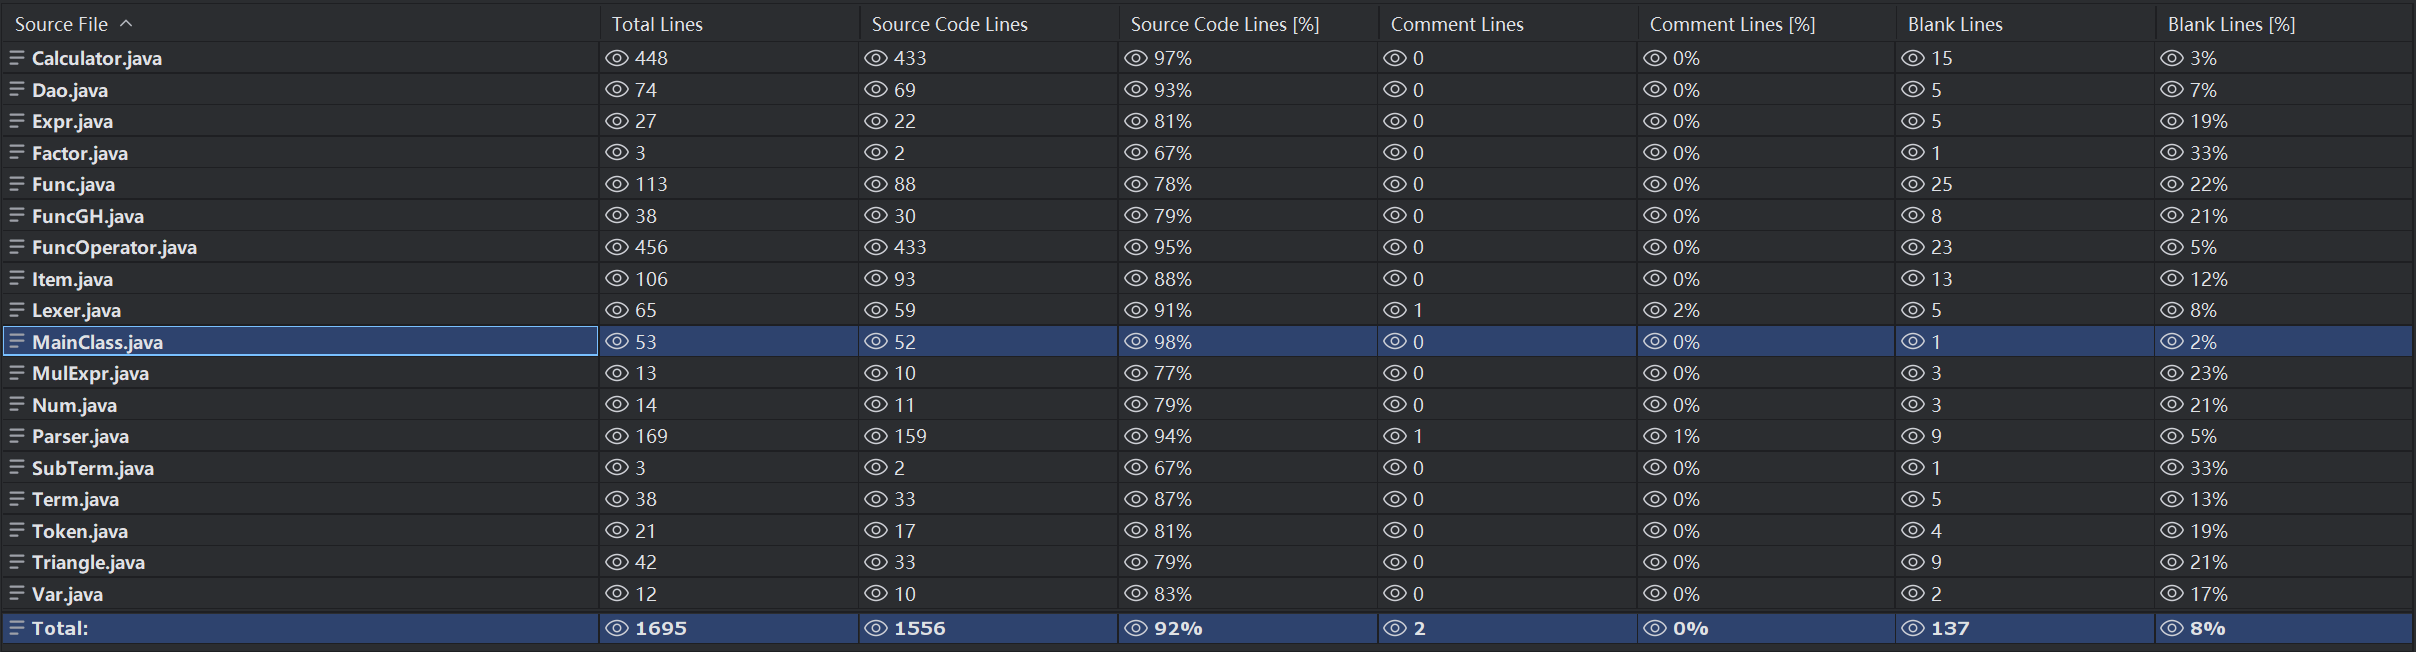The width and height of the screenshot is (2416, 652).
Task: Click eye icon next to Func.java blank lines 25
Action: click(x=1913, y=184)
